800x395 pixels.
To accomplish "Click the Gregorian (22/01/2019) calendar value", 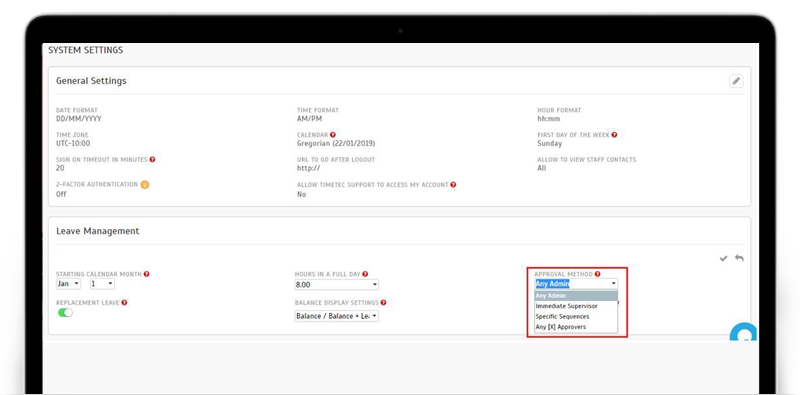I will (336, 144).
